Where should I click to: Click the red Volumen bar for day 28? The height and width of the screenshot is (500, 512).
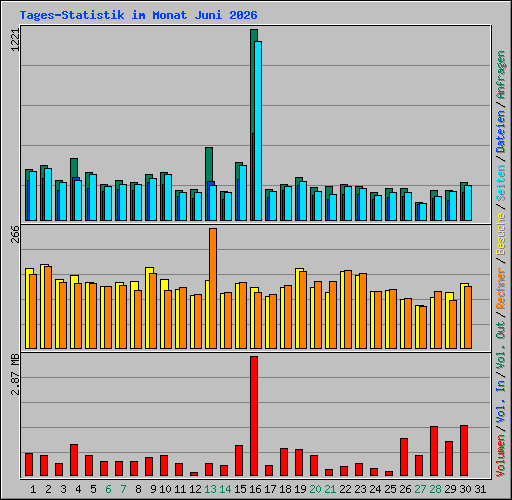(x=434, y=451)
